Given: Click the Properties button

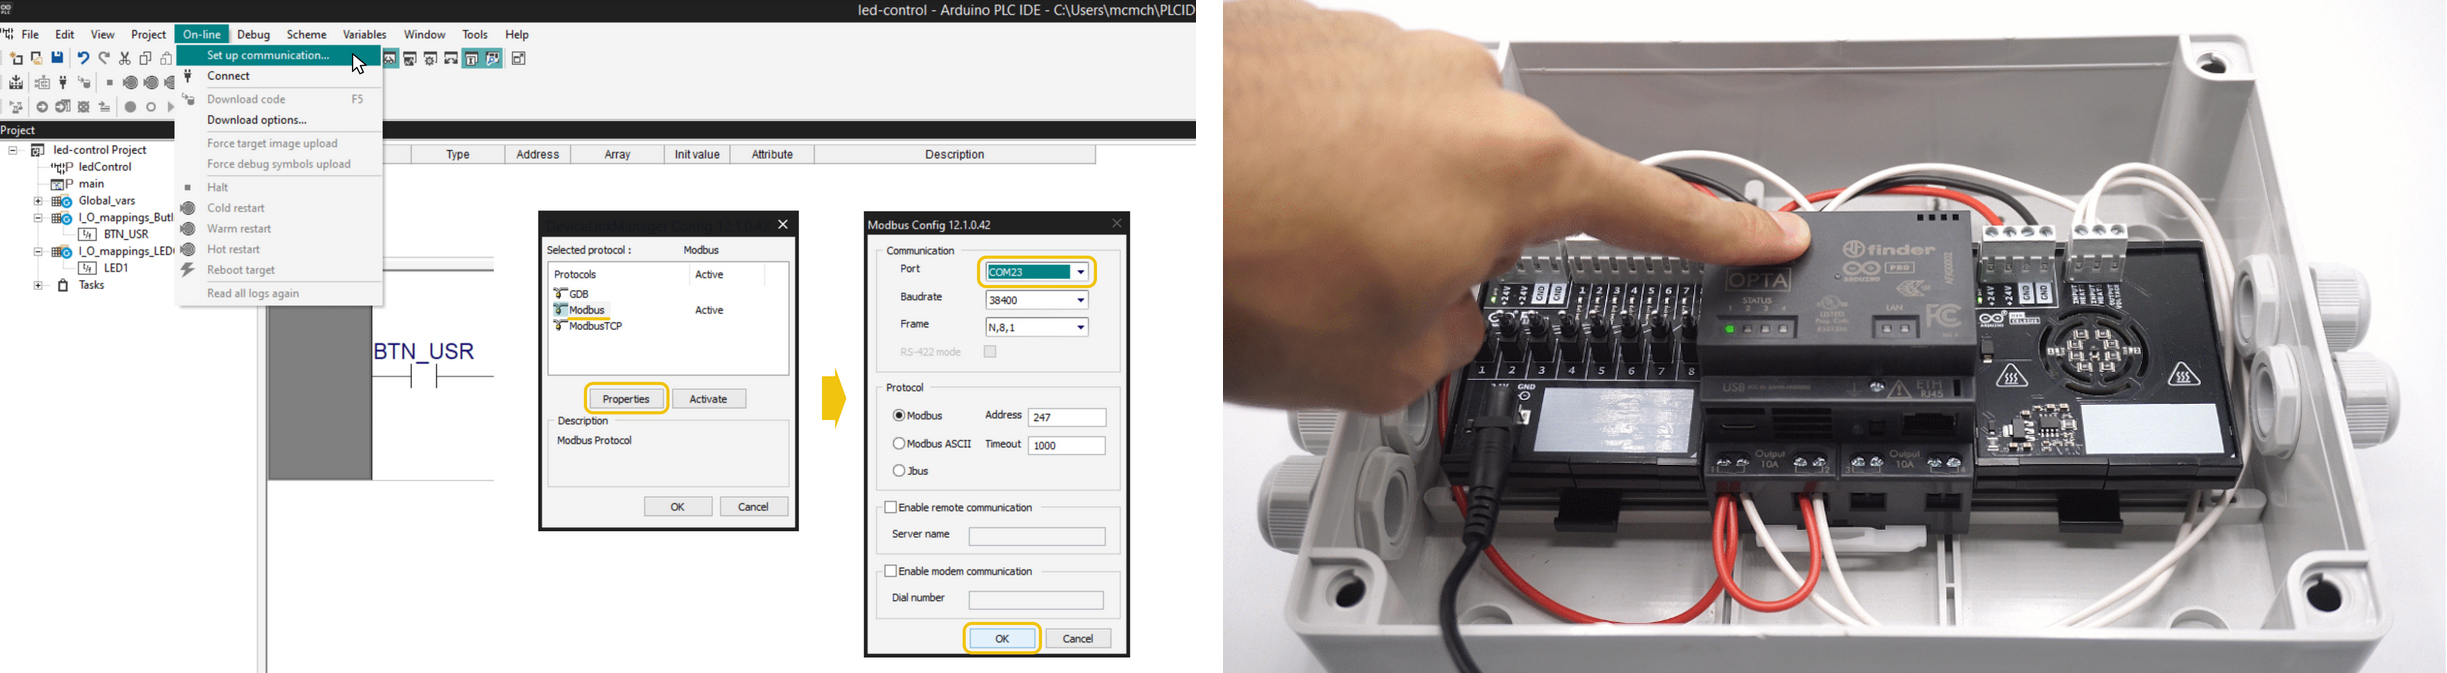Looking at the screenshot, I should click(626, 399).
